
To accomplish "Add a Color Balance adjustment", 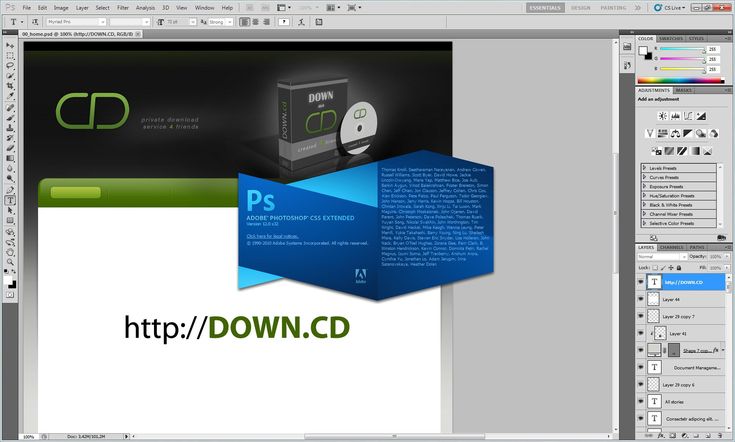I will (x=675, y=134).
